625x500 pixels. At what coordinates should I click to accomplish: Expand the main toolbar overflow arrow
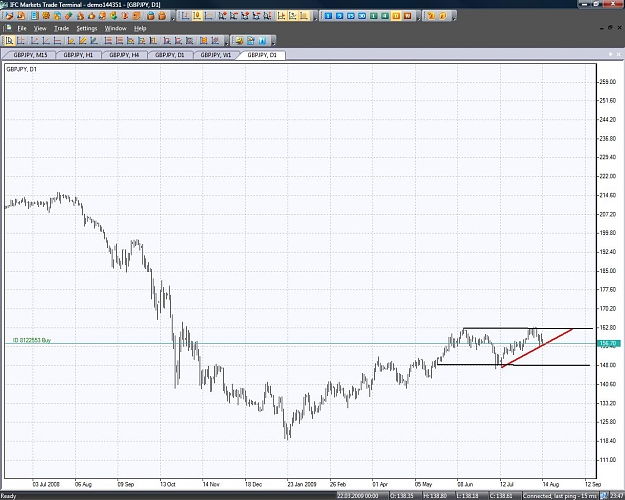pos(173,17)
